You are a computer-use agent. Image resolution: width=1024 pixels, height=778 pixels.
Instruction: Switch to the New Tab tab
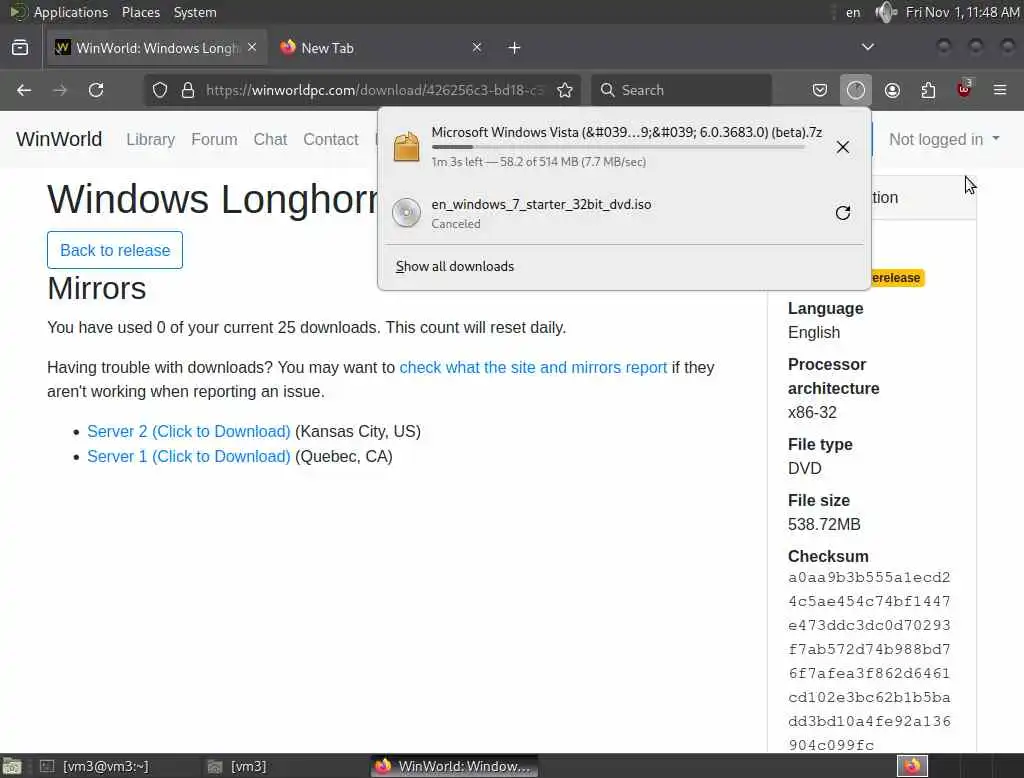pyautogui.click(x=381, y=48)
